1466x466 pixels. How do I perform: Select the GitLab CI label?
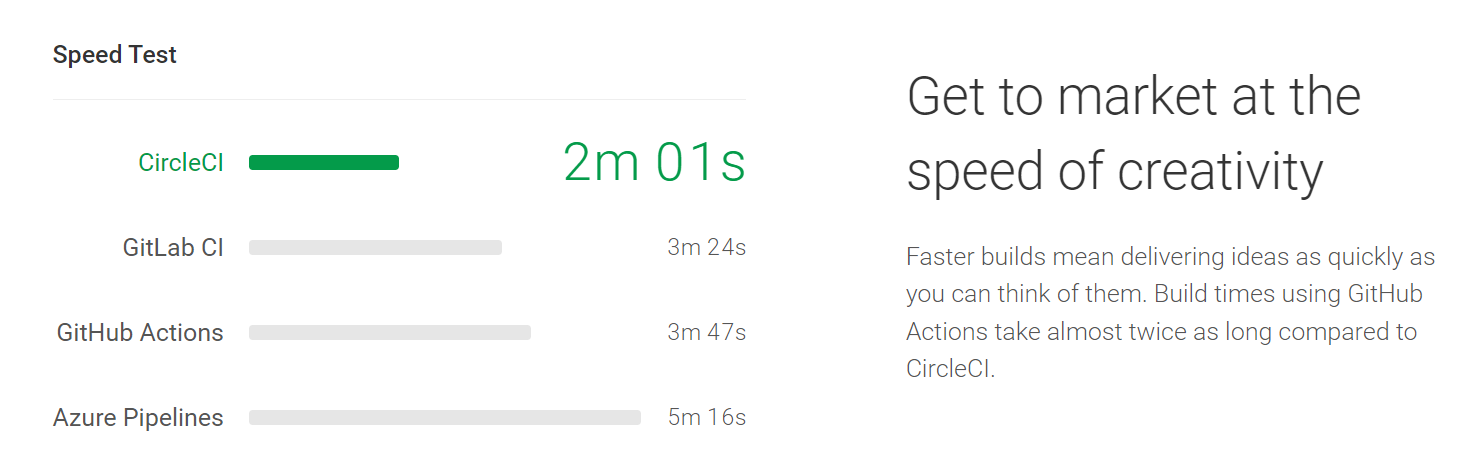pos(173,247)
